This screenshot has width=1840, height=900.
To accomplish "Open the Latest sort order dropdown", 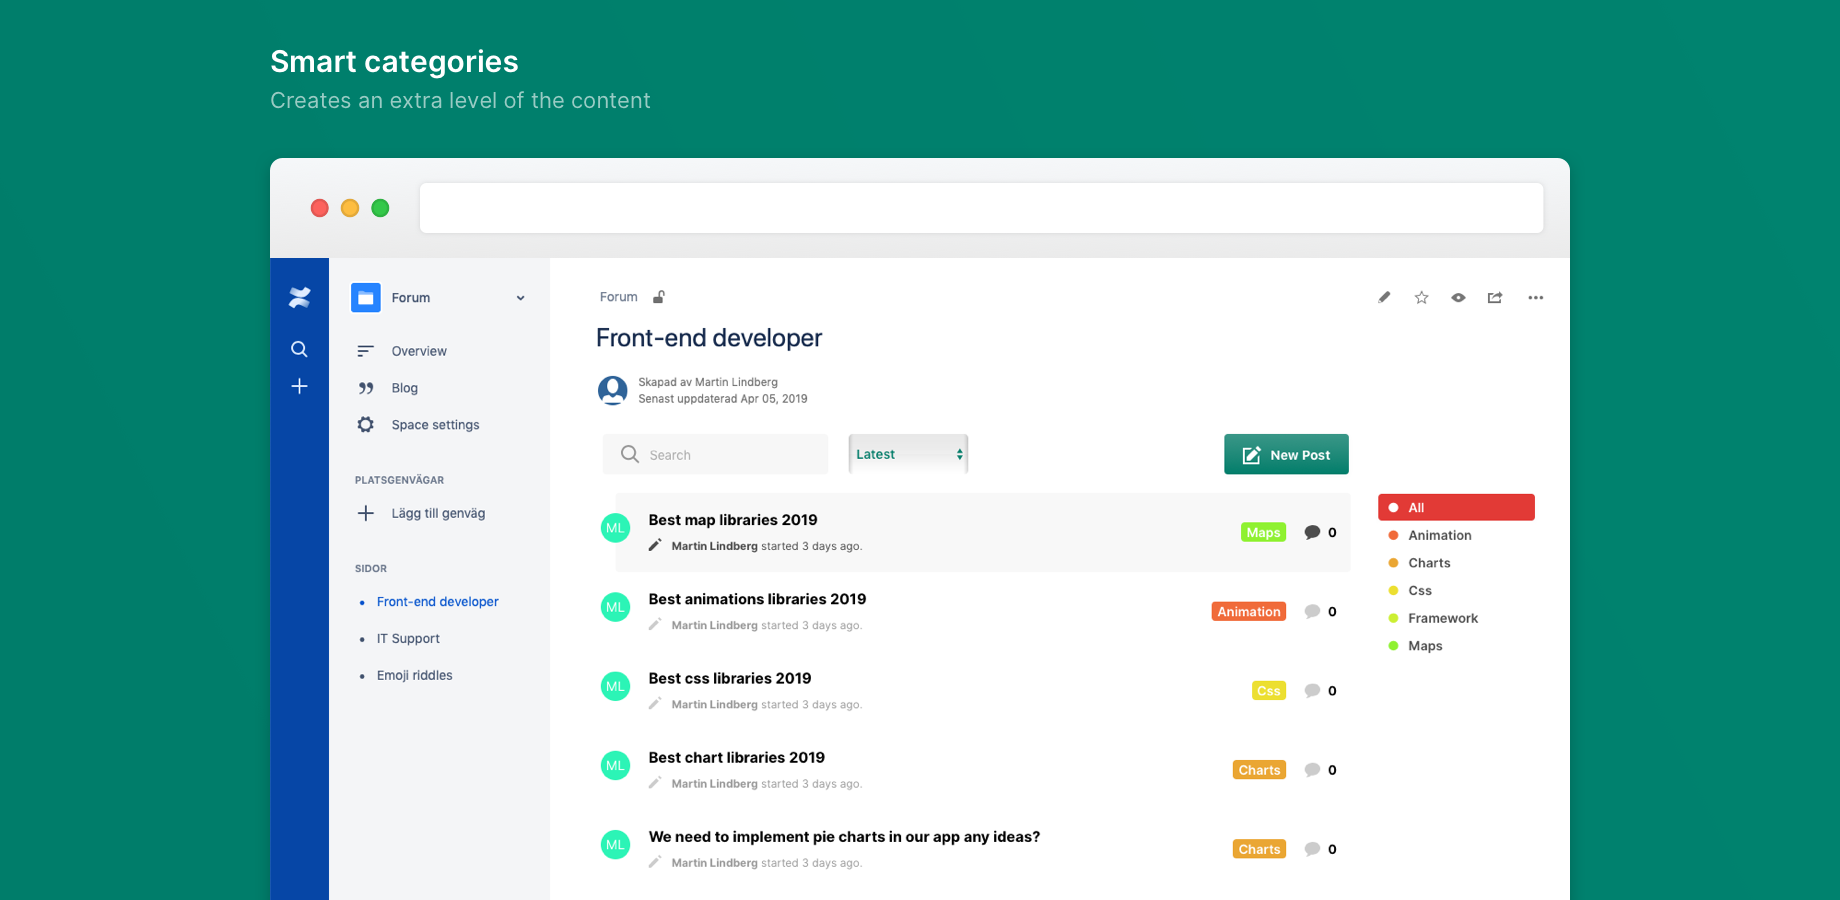I will coord(906,453).
